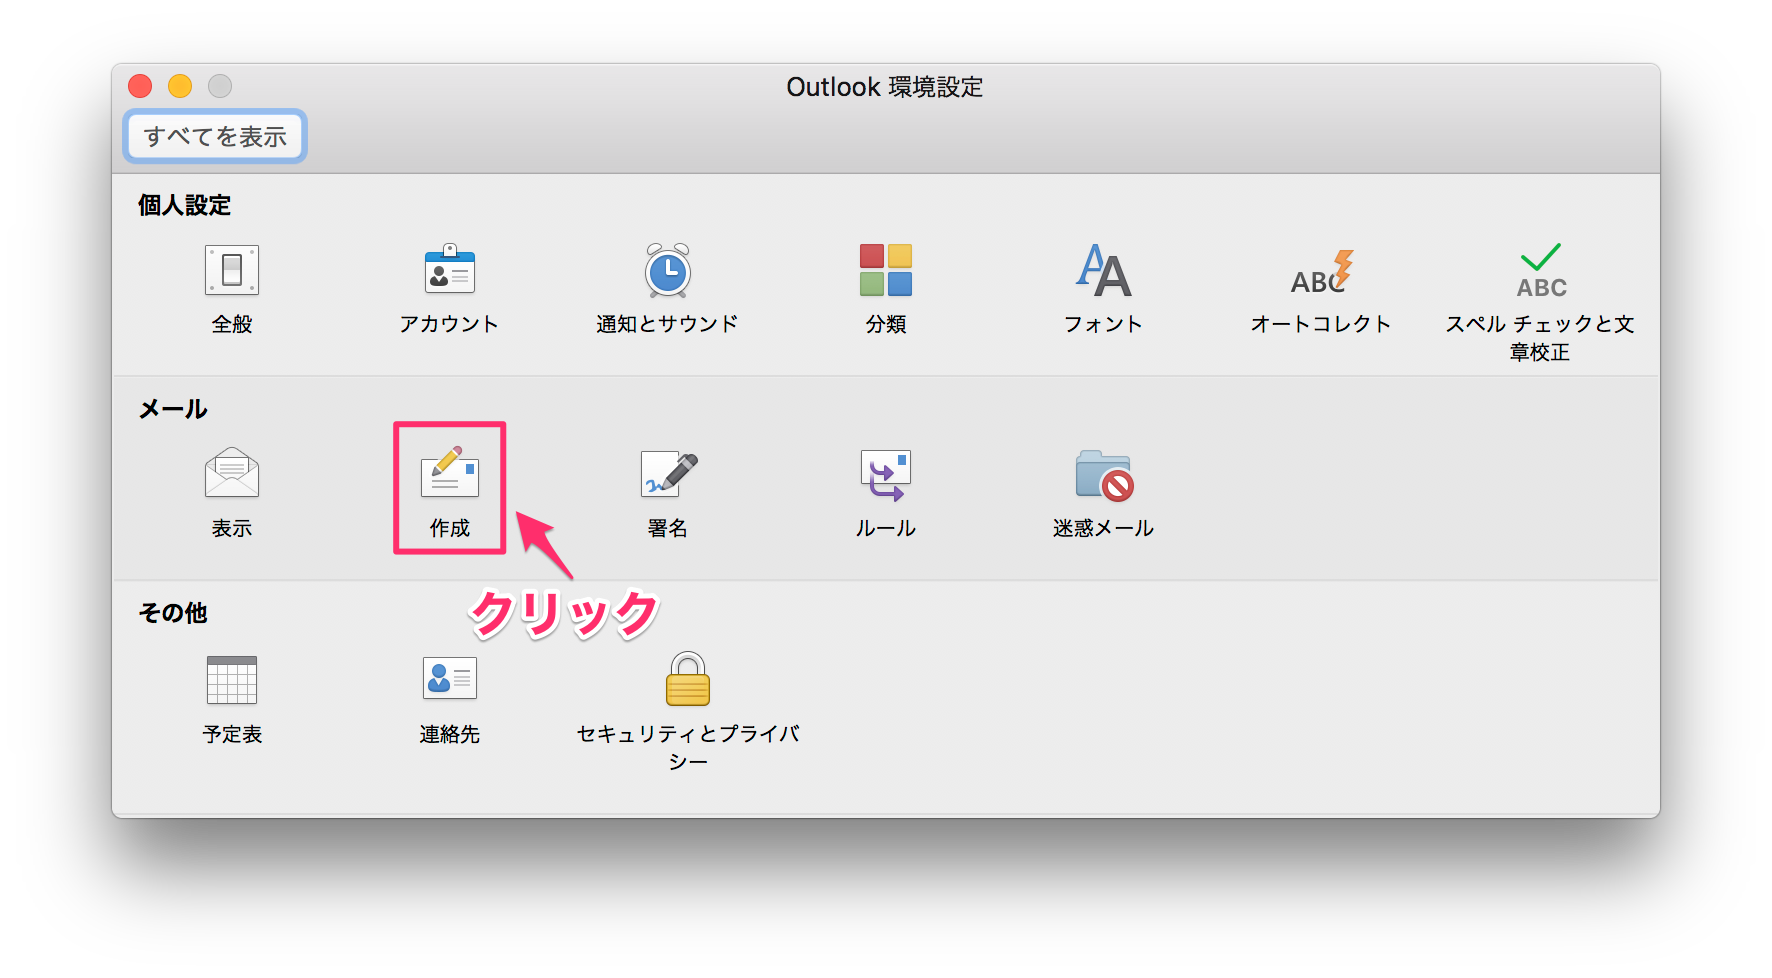Open the フォント fonts icon

tap(1104, 270)
